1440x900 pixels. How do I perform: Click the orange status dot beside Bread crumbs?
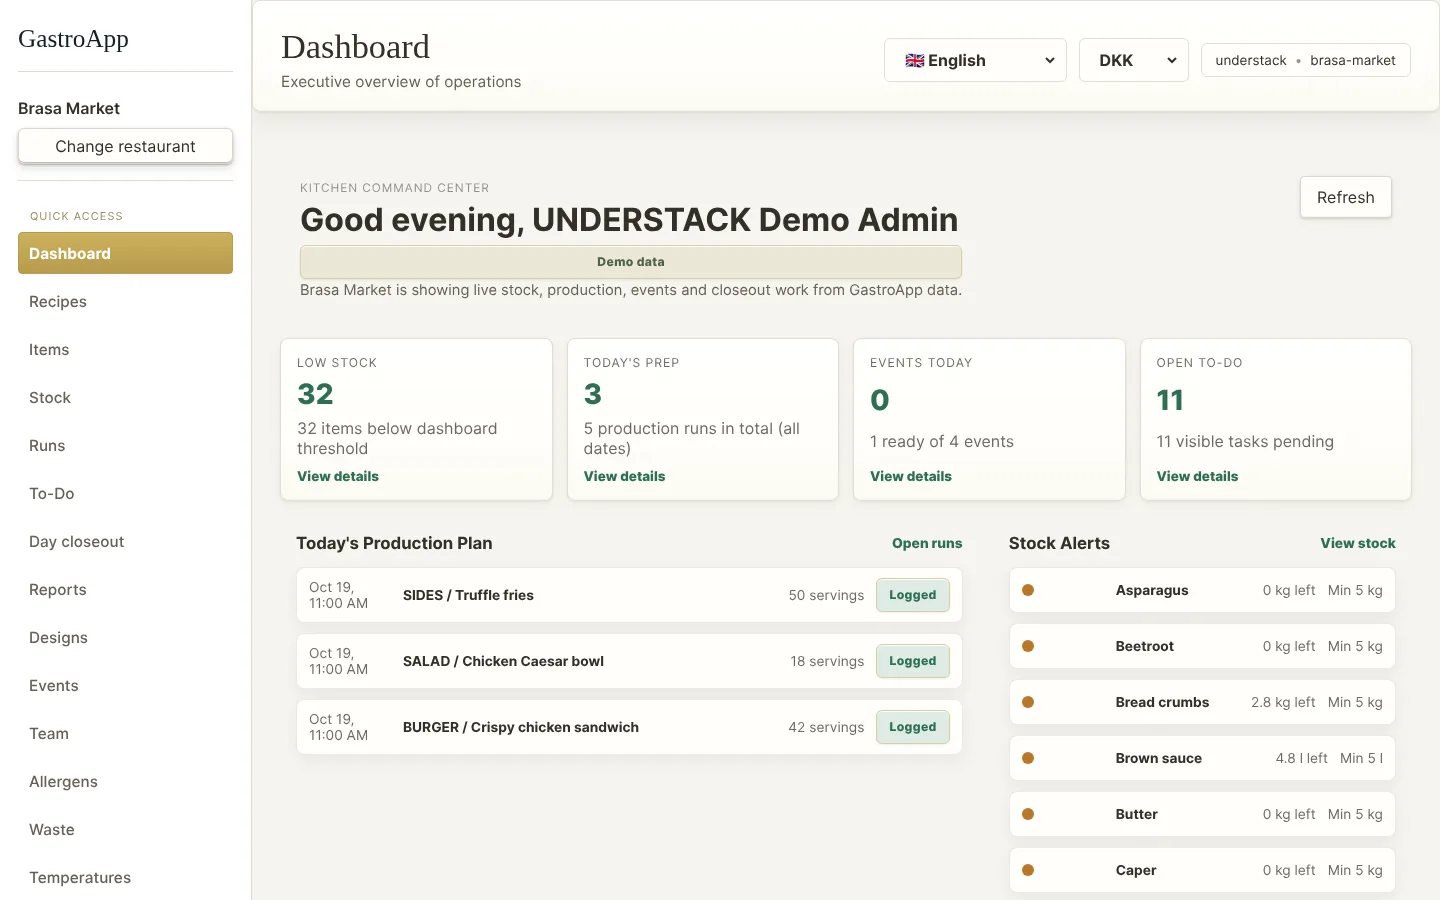(1028, 702)
